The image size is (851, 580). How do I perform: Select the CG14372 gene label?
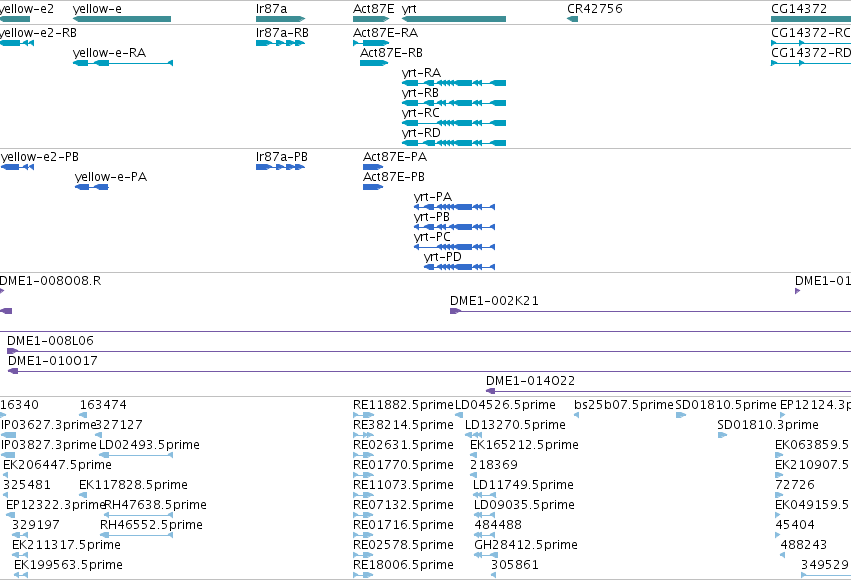(x=799, y=9)
